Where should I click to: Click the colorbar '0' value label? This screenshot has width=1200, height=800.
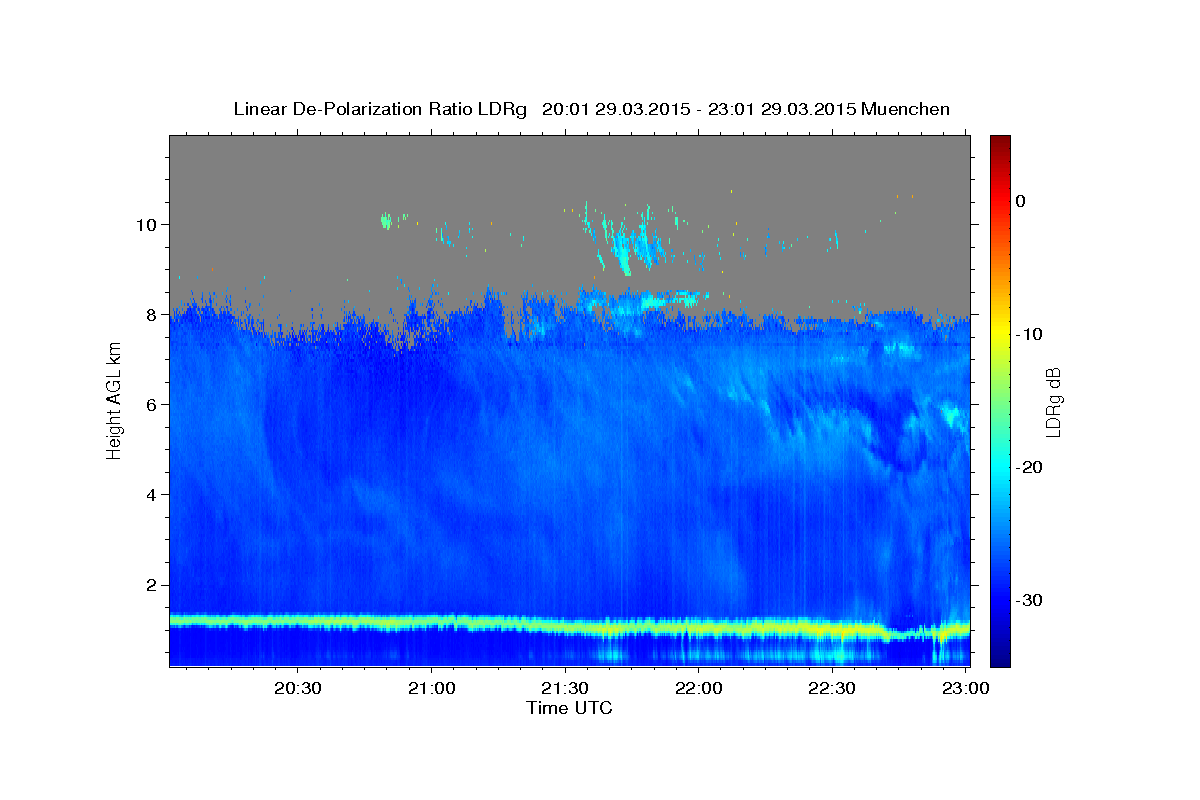click(x=1020, y=201)
